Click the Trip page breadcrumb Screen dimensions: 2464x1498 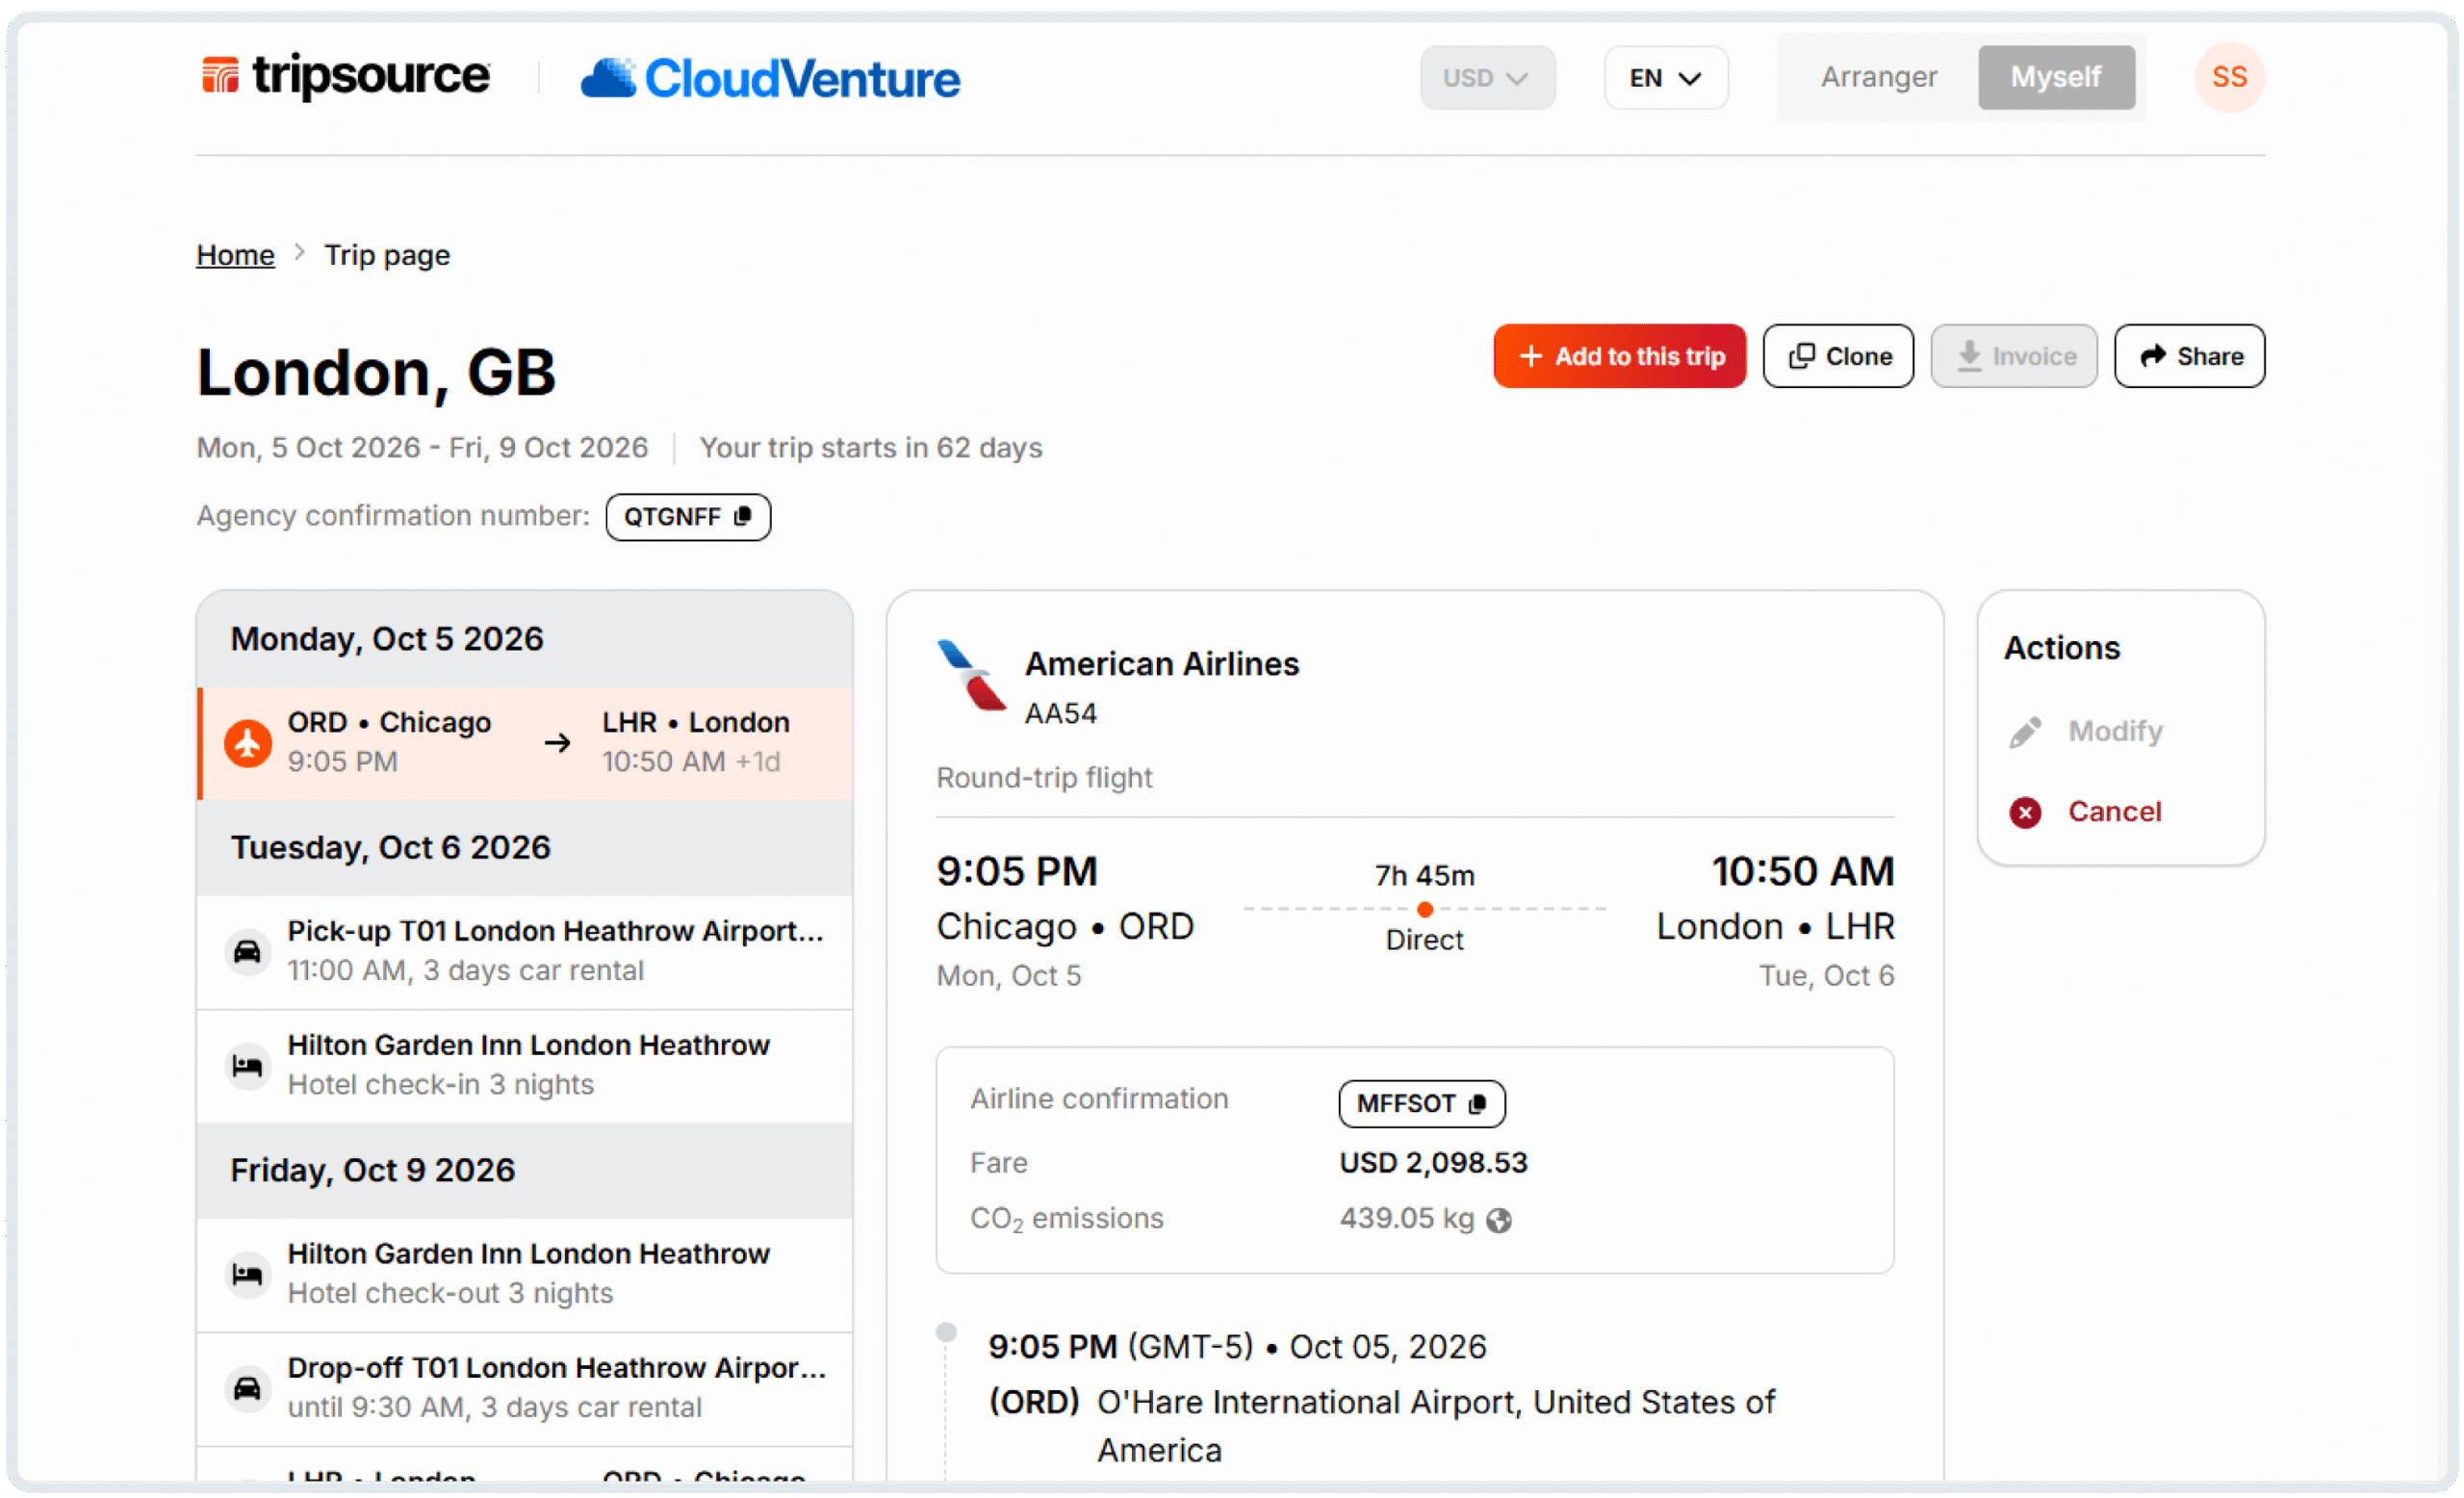click(x=387, y=255)
